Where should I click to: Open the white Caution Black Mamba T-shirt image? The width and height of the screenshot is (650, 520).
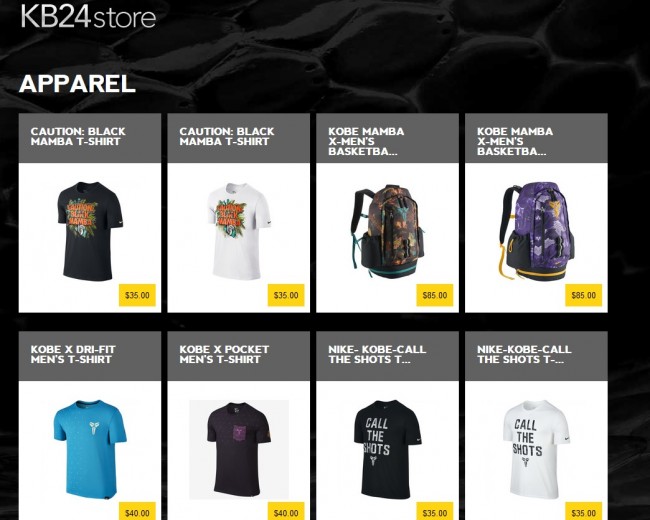(x=239, y=231)
